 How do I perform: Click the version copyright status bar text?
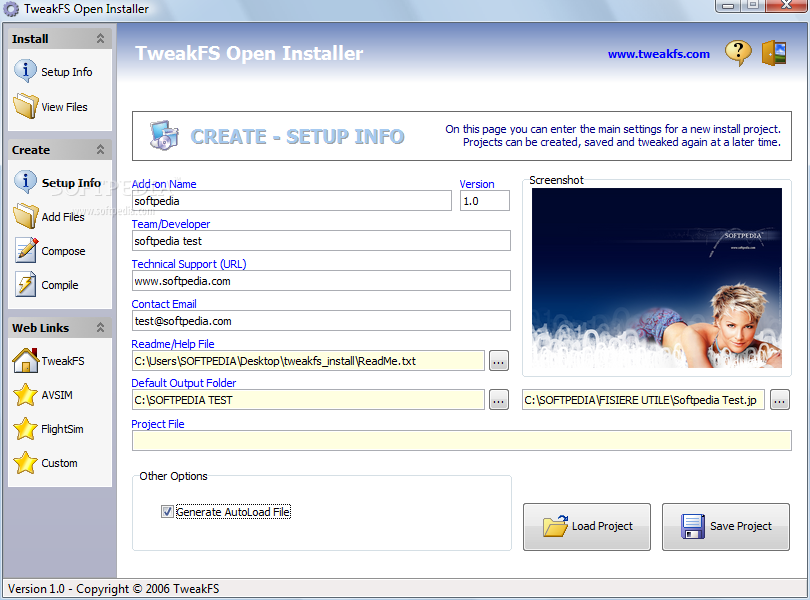114,589
